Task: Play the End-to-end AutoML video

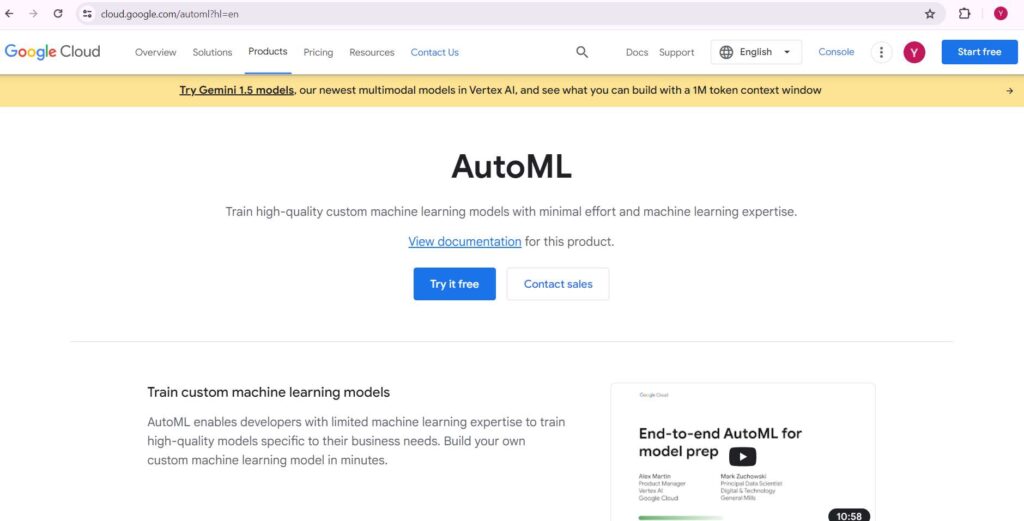Action: click(743, 456)
